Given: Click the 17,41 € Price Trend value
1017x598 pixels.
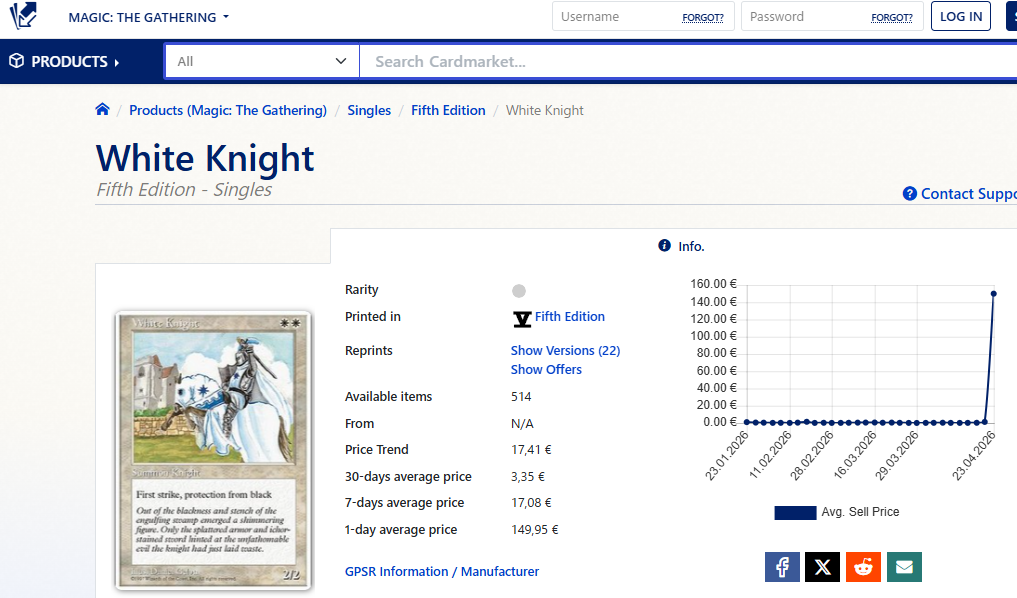Looking at the screenshot, I should pos(531,449).
